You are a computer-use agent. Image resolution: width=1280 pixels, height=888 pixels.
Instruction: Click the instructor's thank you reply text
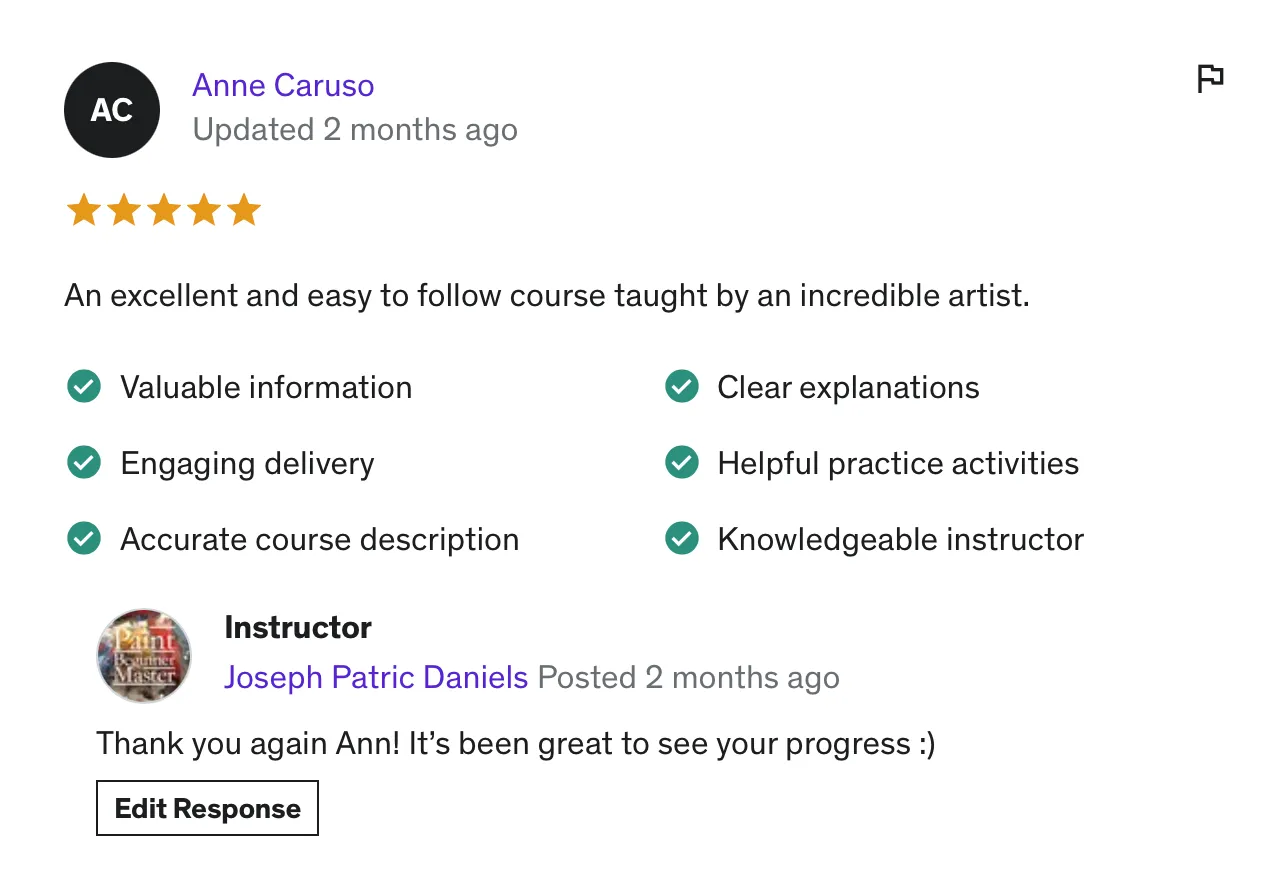click(x=515, y=744)
